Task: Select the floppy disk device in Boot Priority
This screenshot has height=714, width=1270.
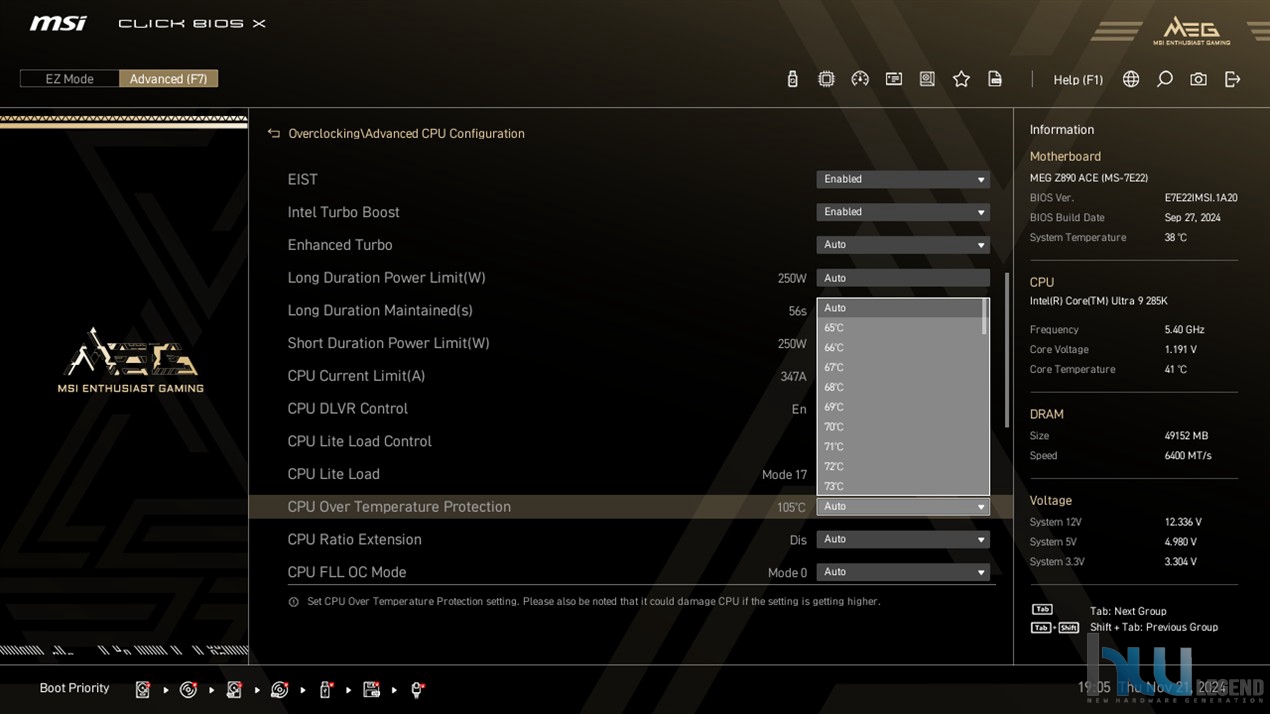Action: [x=371, y=689]
